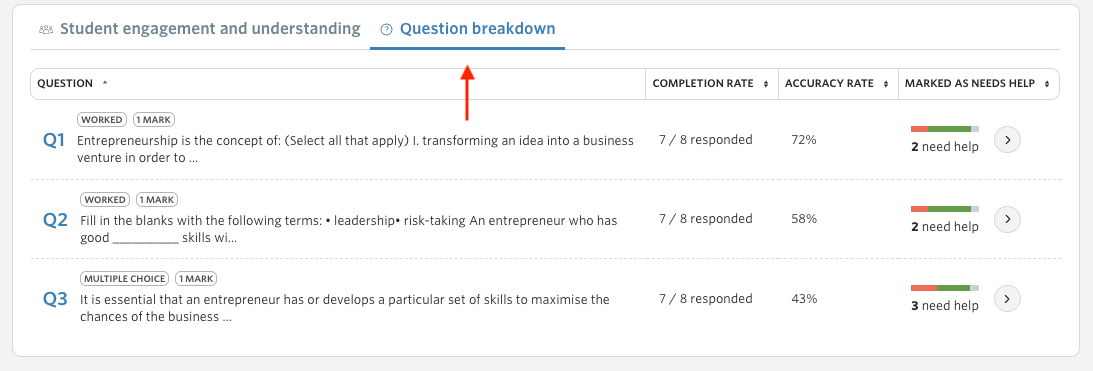Click the question mark icon beside Question breakdown

386,29
